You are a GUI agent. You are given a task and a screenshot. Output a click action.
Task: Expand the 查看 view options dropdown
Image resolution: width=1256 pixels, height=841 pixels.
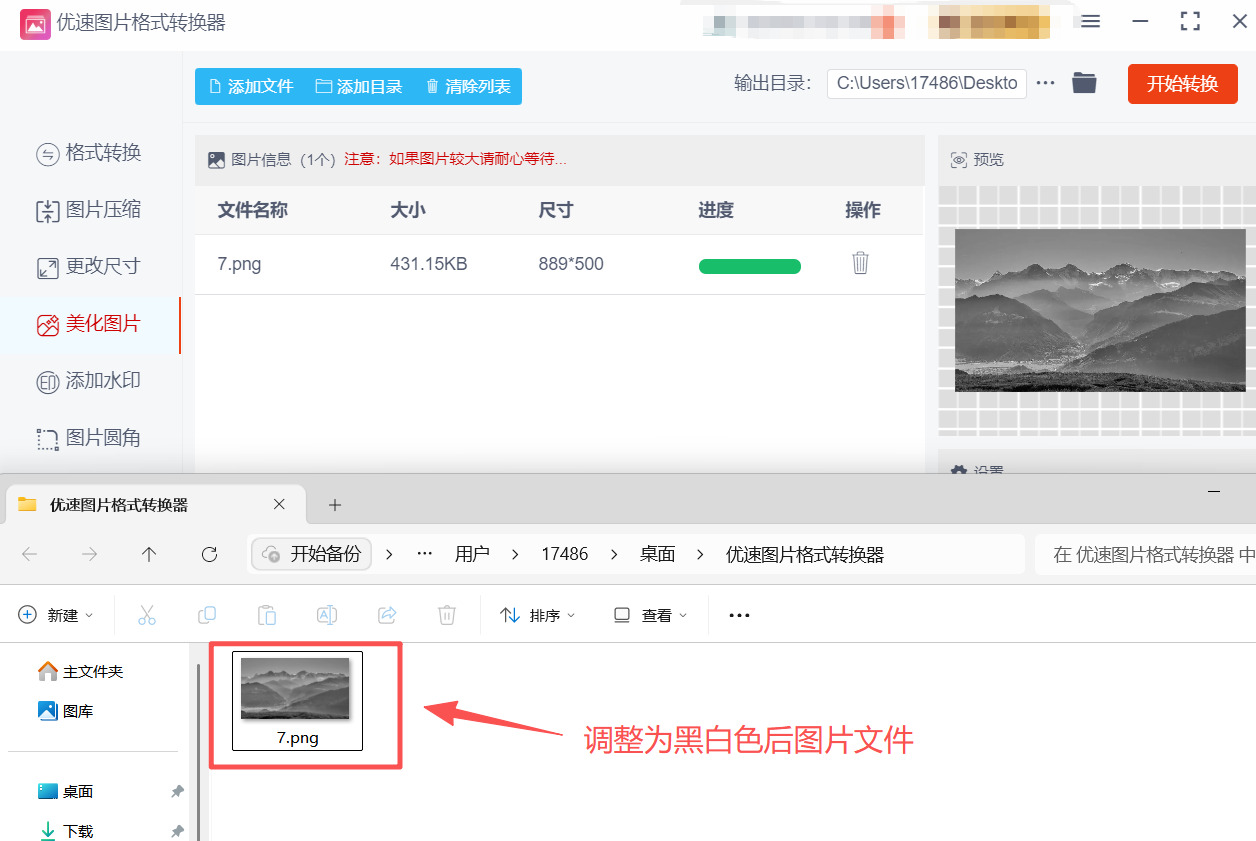649,615
